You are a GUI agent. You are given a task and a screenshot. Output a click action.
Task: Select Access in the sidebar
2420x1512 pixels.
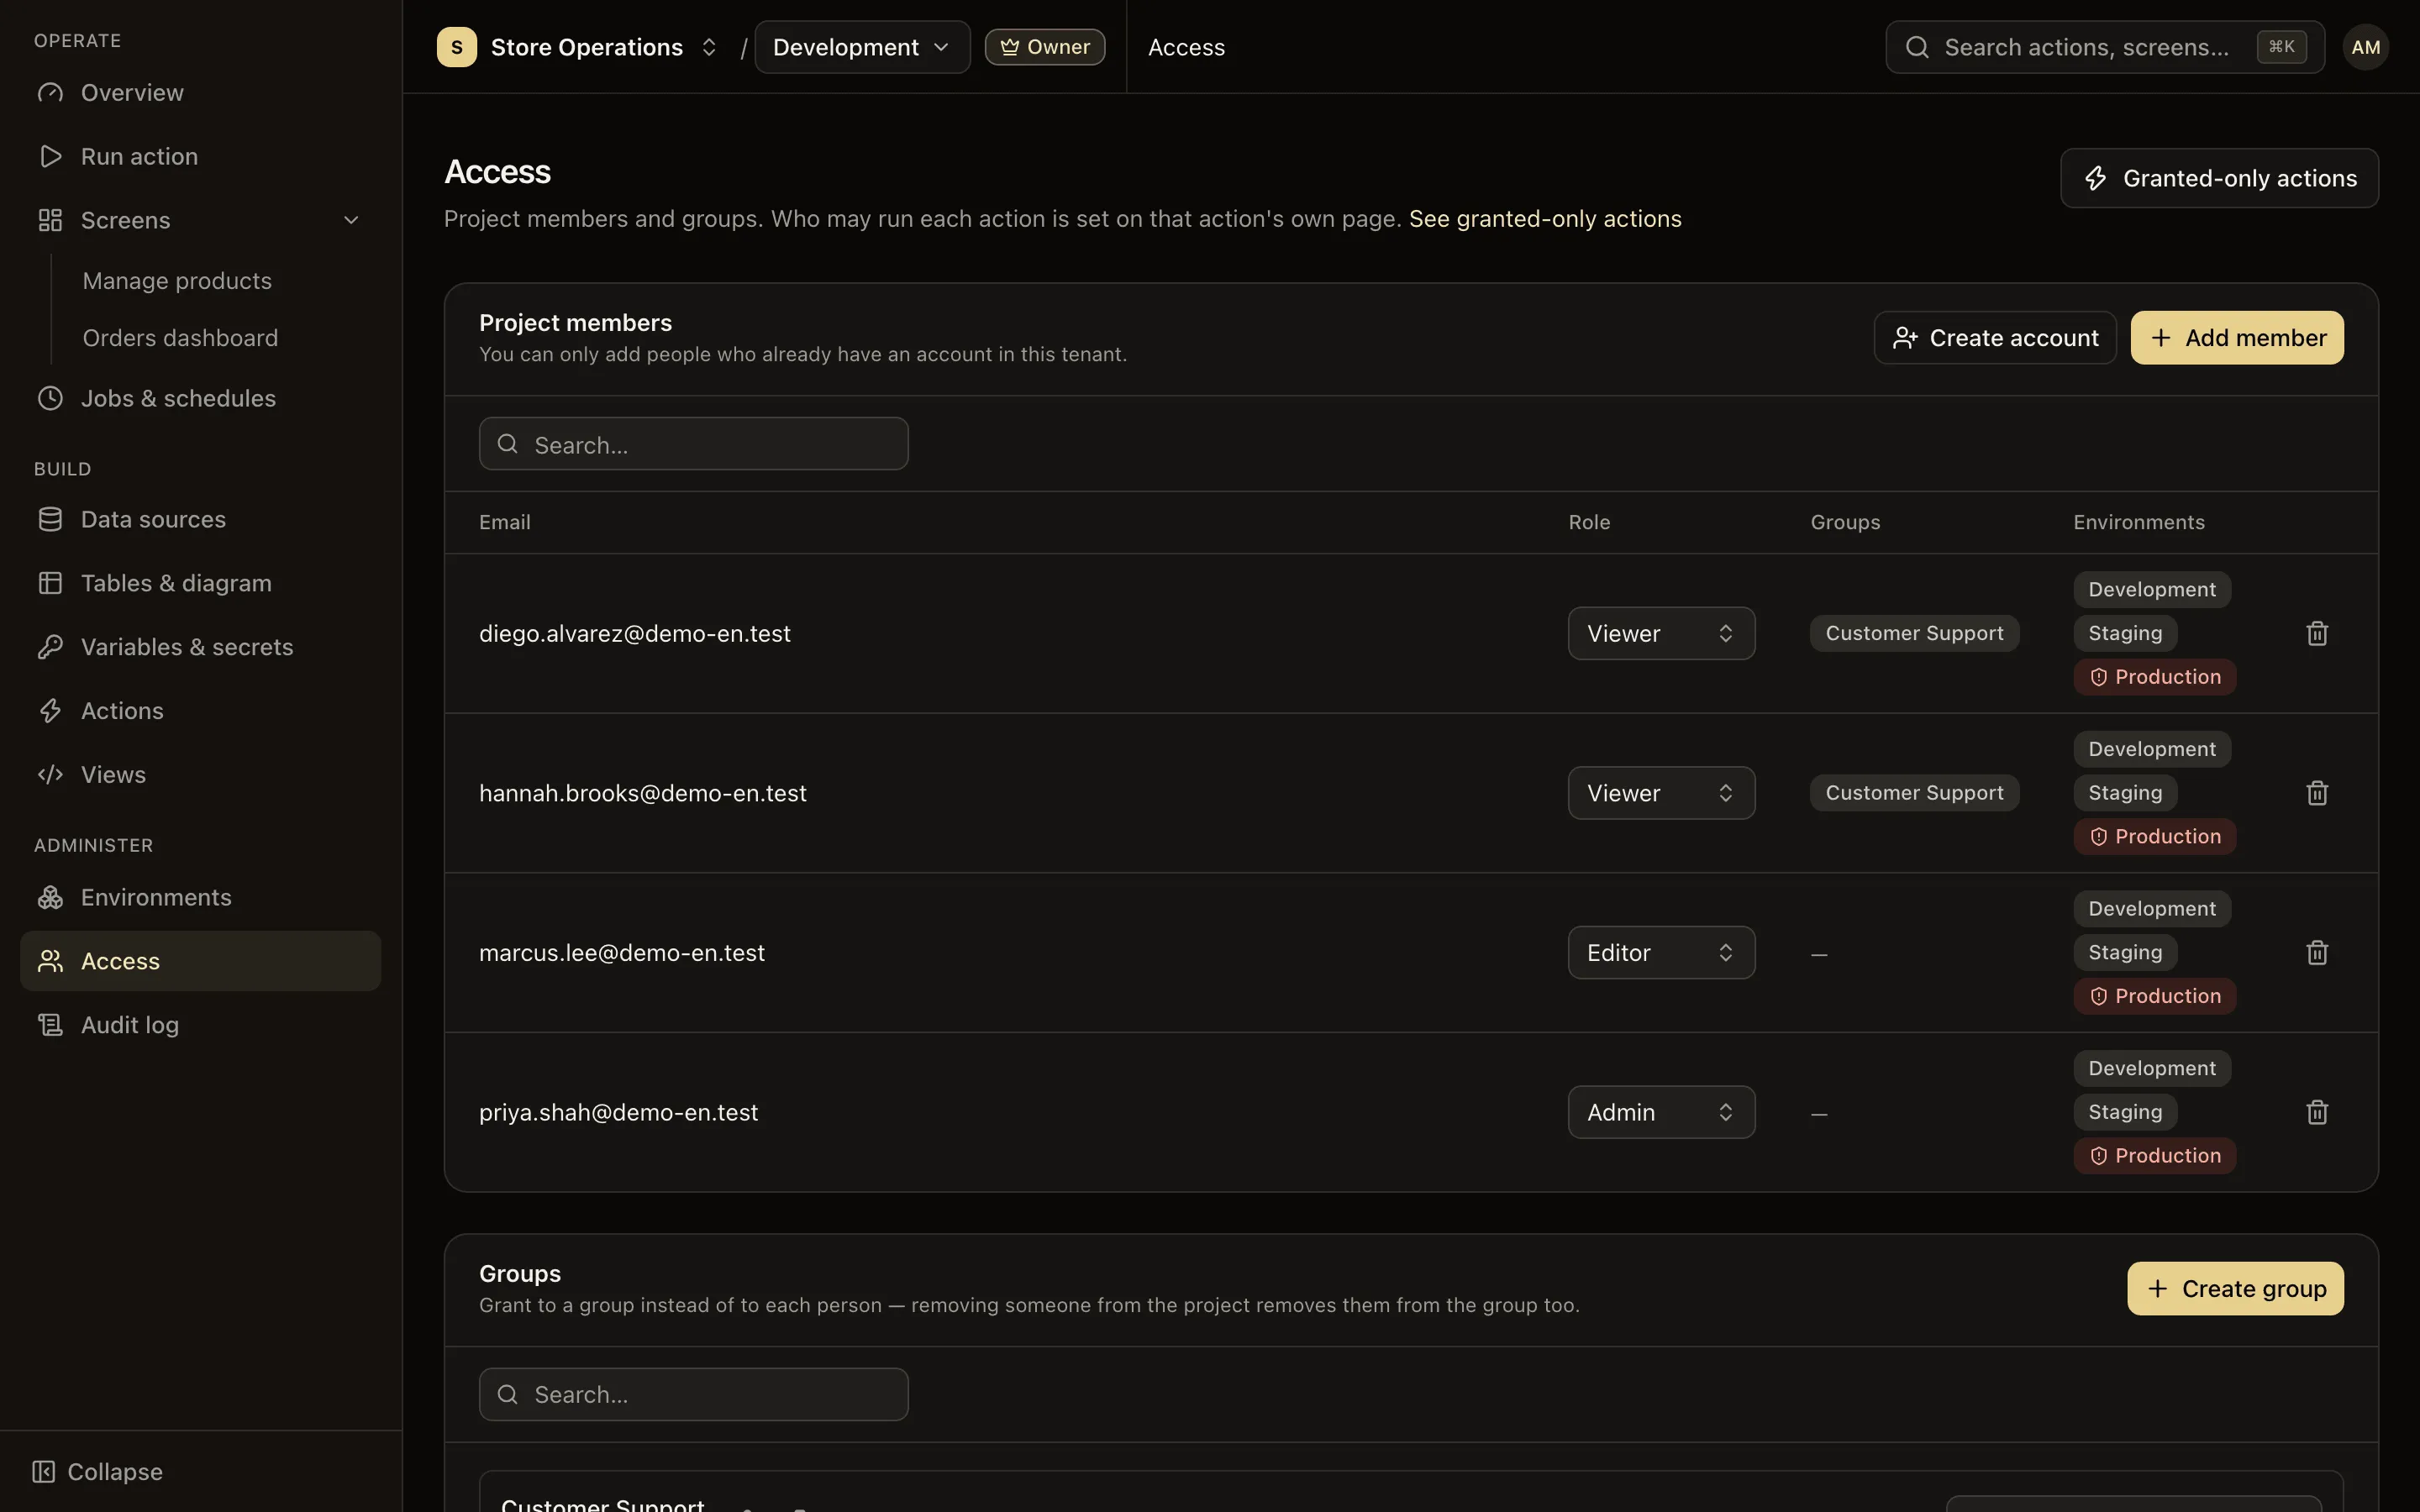click(200, 961)
